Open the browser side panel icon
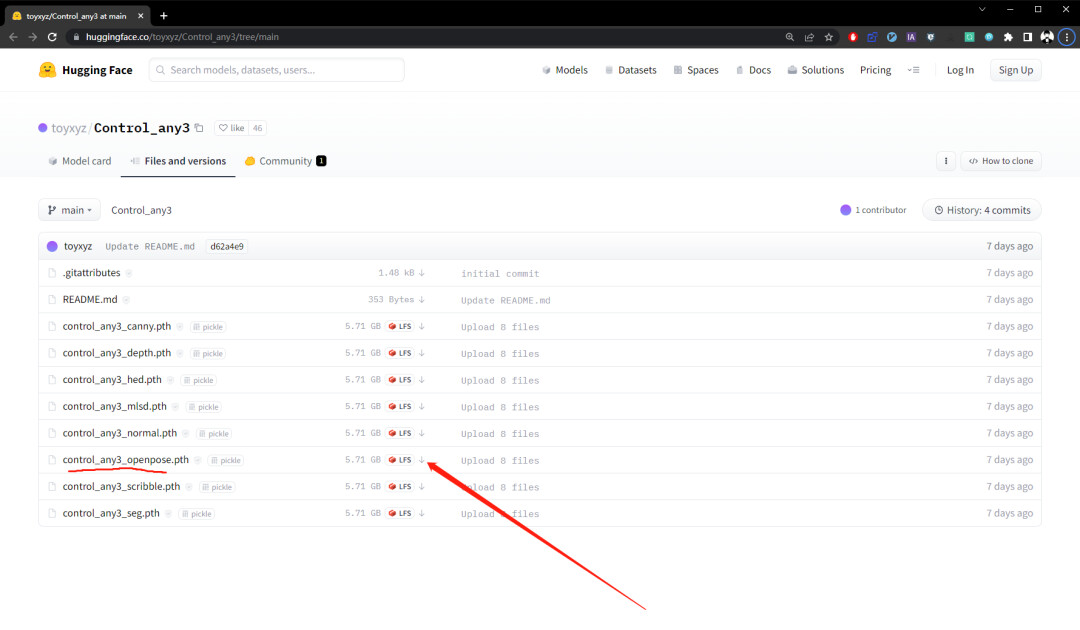 [1028, 37]
